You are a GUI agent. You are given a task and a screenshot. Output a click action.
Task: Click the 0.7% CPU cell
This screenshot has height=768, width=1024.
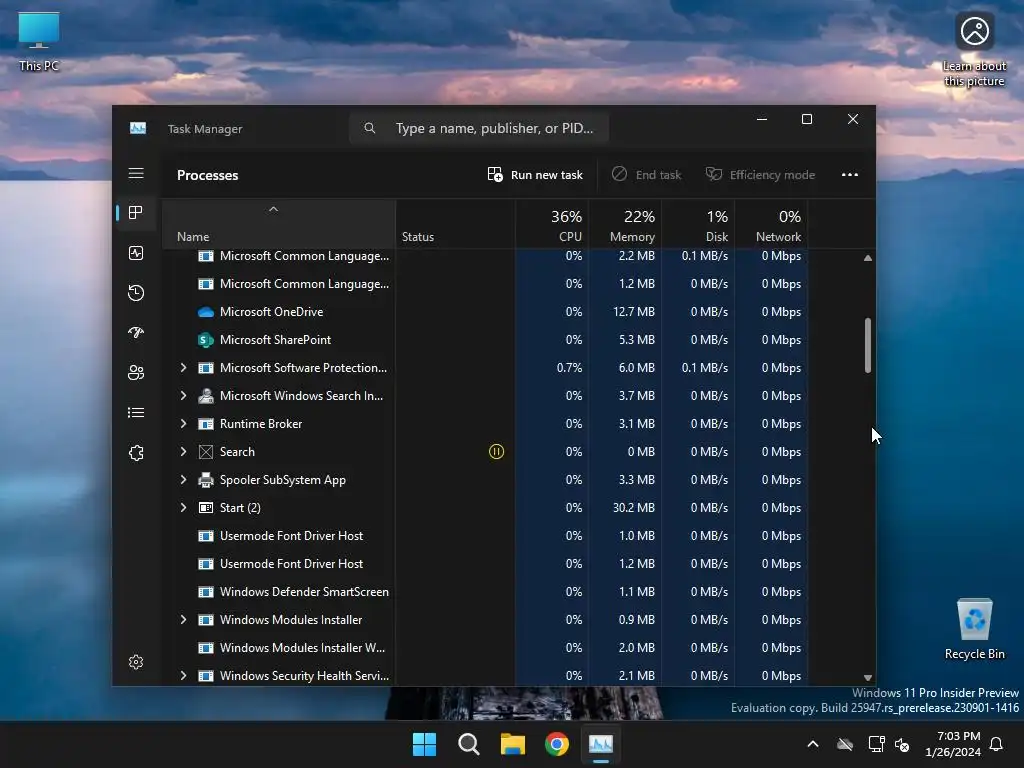pos(552,368)
